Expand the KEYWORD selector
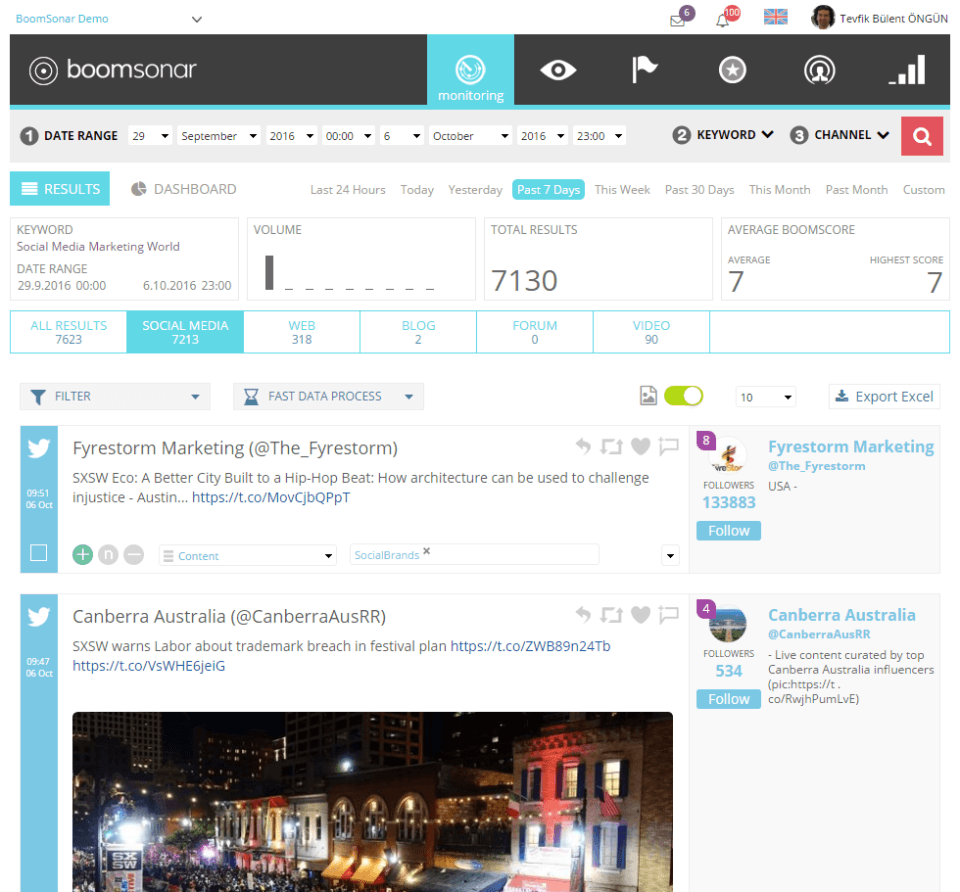 [724, 135]
